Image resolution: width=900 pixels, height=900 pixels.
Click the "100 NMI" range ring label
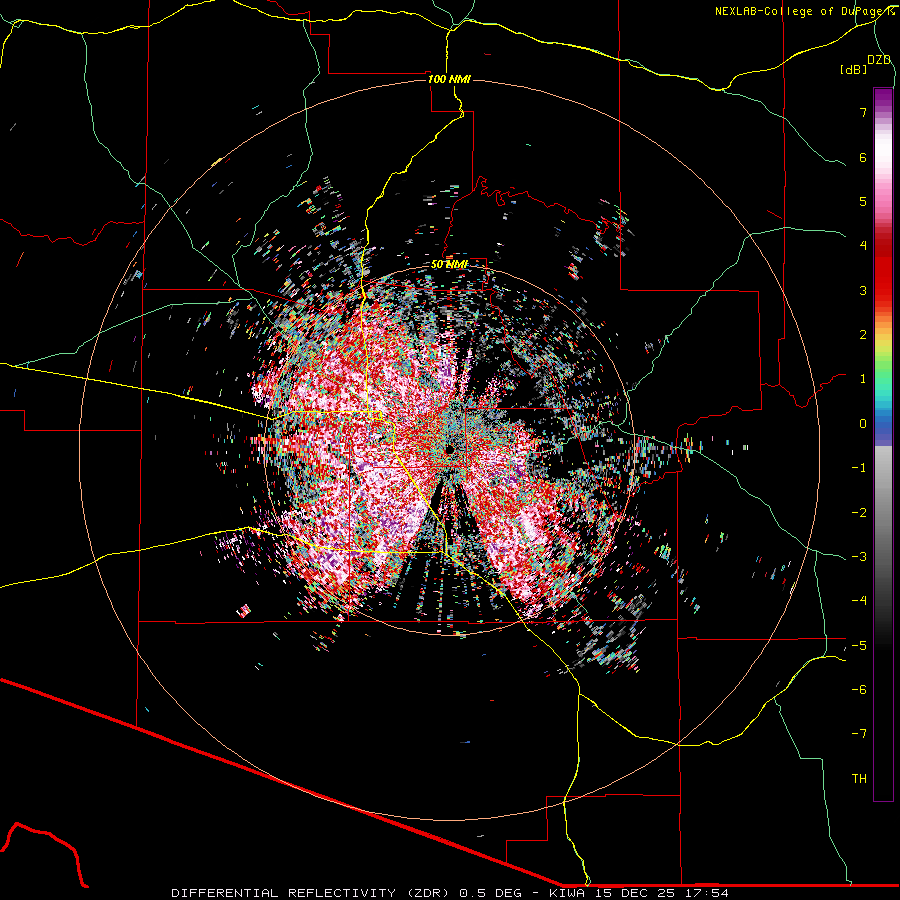tap(449, 79)
